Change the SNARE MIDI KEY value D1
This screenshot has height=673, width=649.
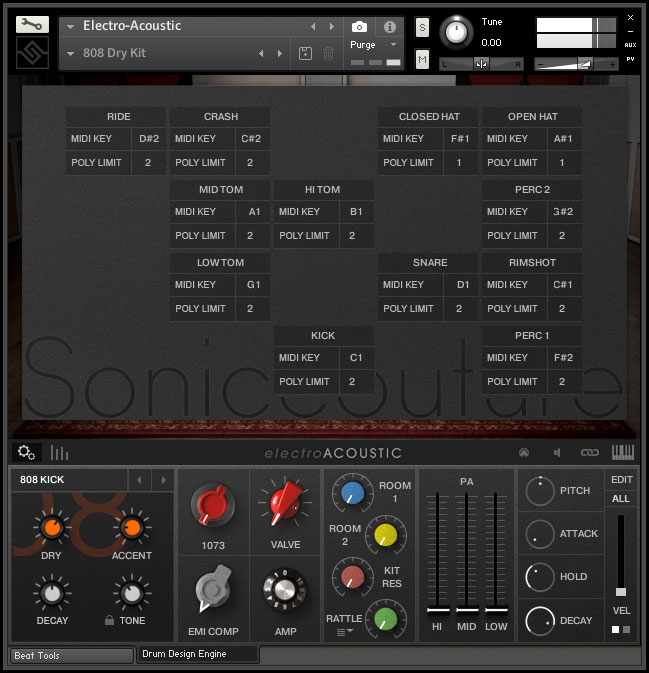(461, 285)
